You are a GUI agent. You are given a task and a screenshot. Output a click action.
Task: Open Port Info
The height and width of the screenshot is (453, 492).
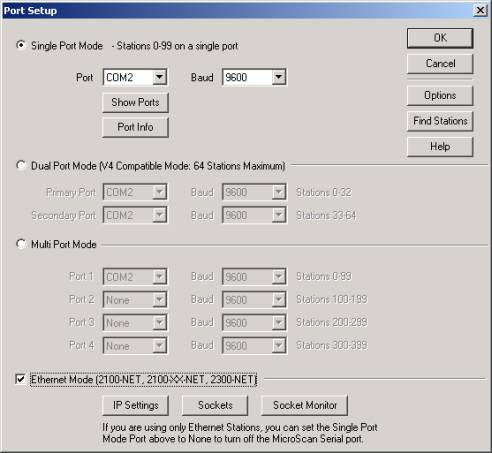tap(135, 127)
